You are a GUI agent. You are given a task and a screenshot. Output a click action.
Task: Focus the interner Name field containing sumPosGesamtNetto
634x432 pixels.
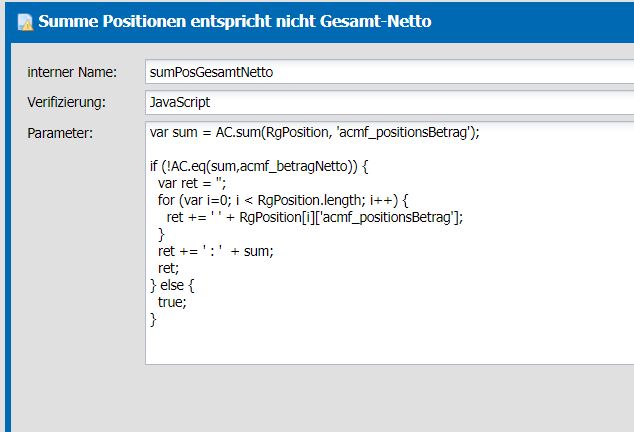click(389, 72)
